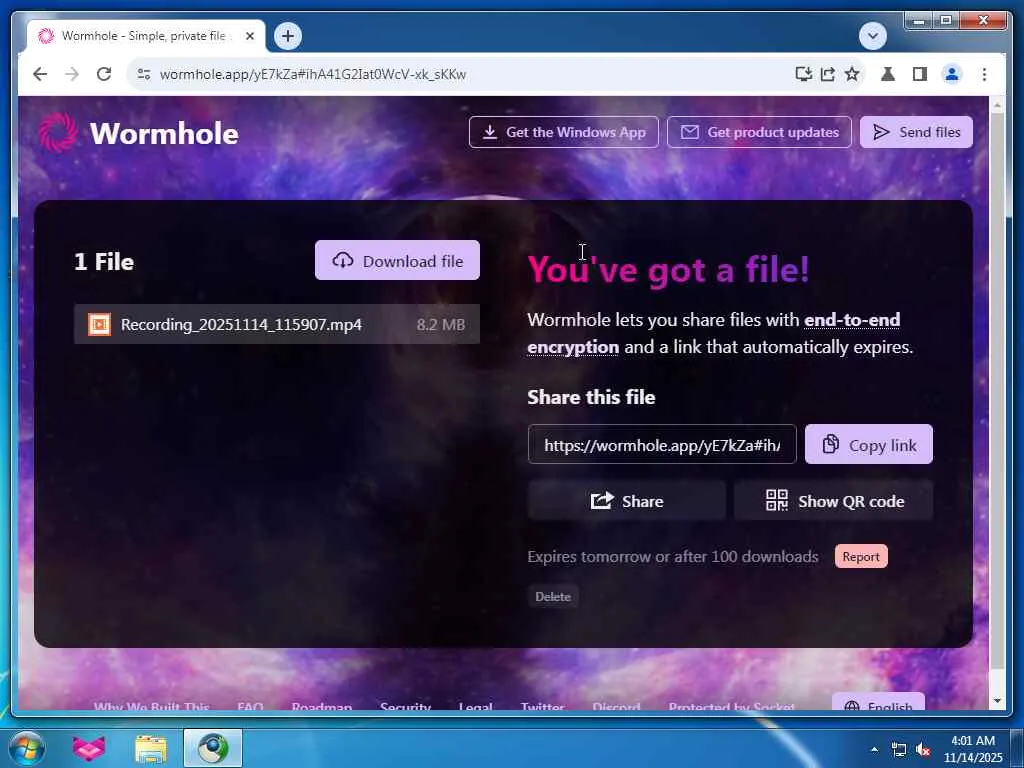
Task: Click the Share button
Action: 627,501
